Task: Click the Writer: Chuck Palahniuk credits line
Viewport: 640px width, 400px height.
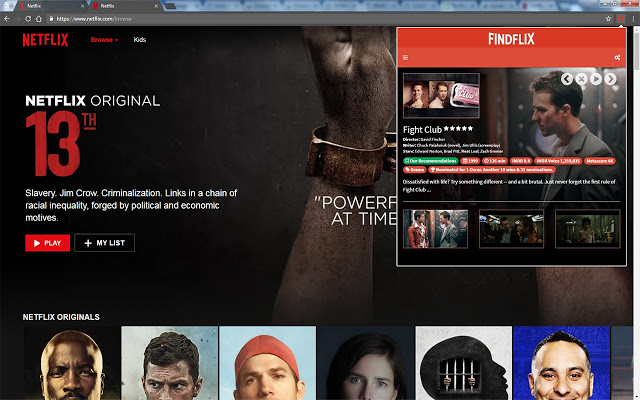Action: click(x=451, y=145)
